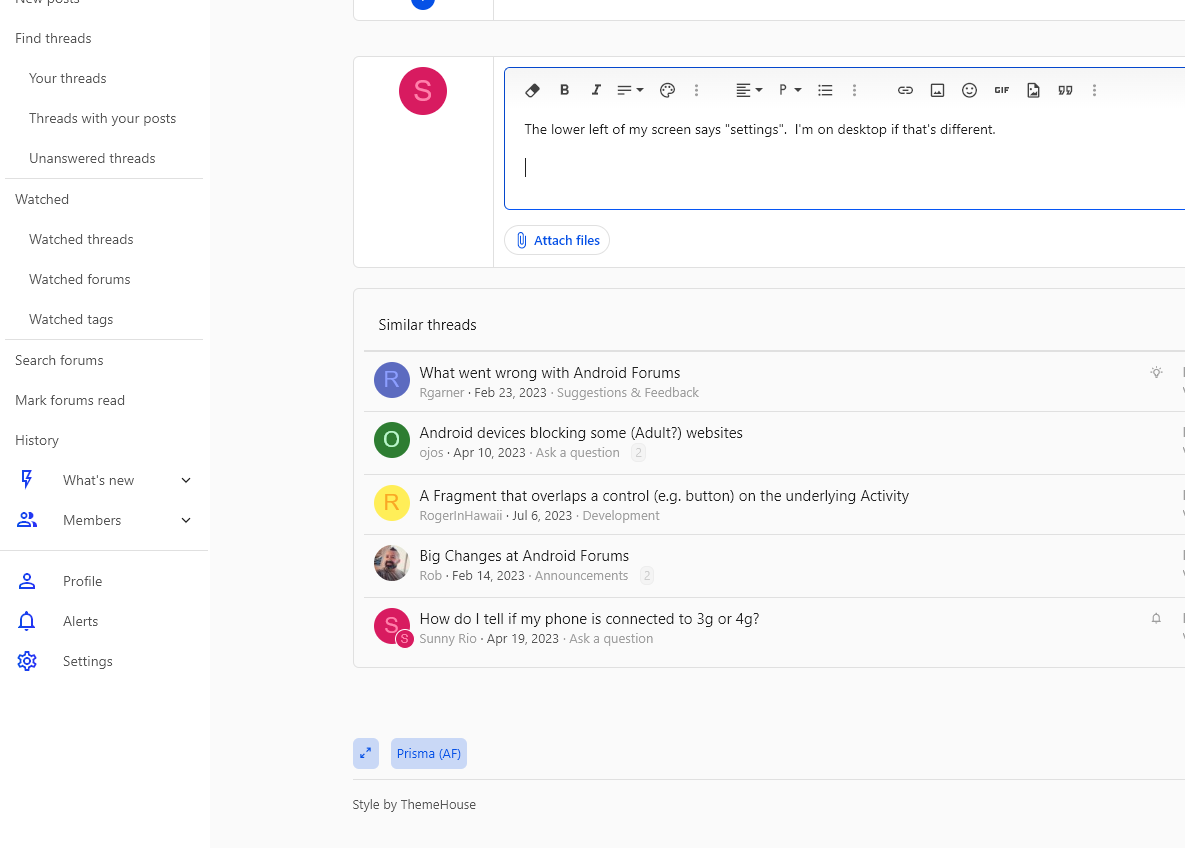Open the Big Changes at Android Forums thread
The height and width of the screenshot is (848, 1185).
tap(524, 556)
